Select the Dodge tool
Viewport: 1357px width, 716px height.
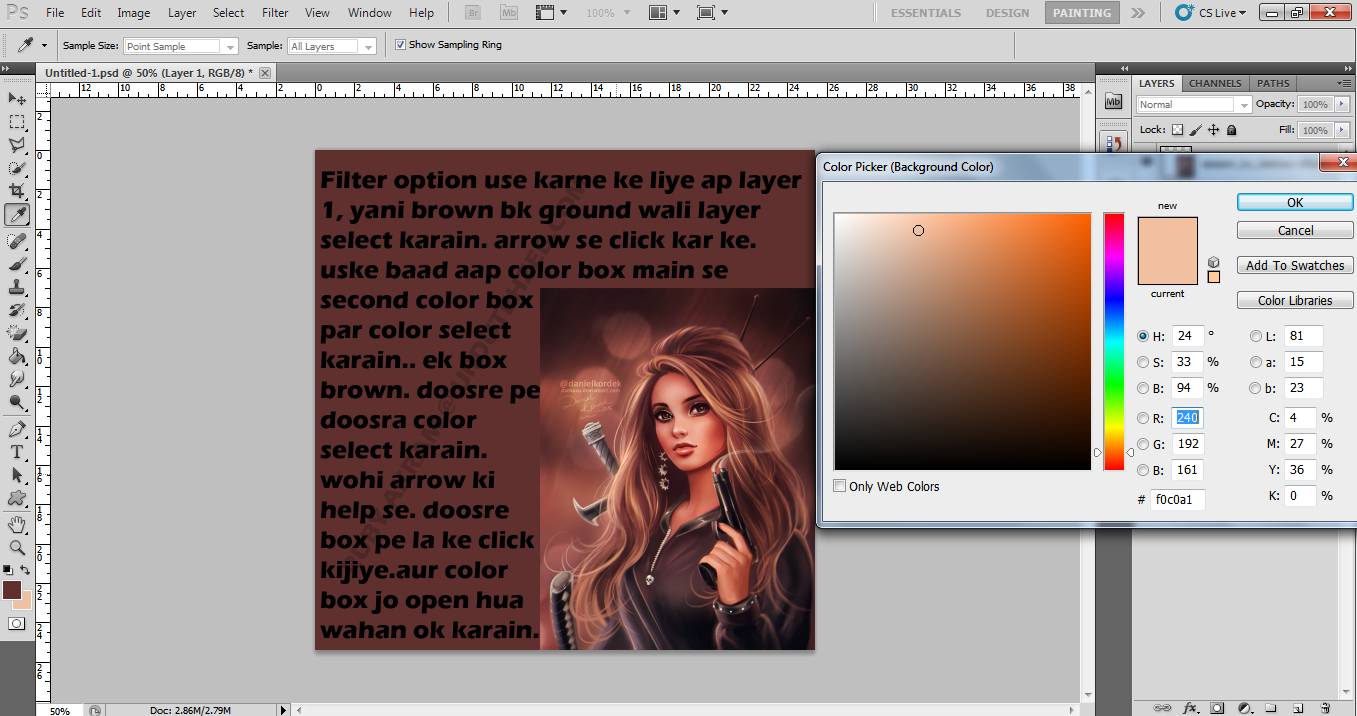coord(17,402)
